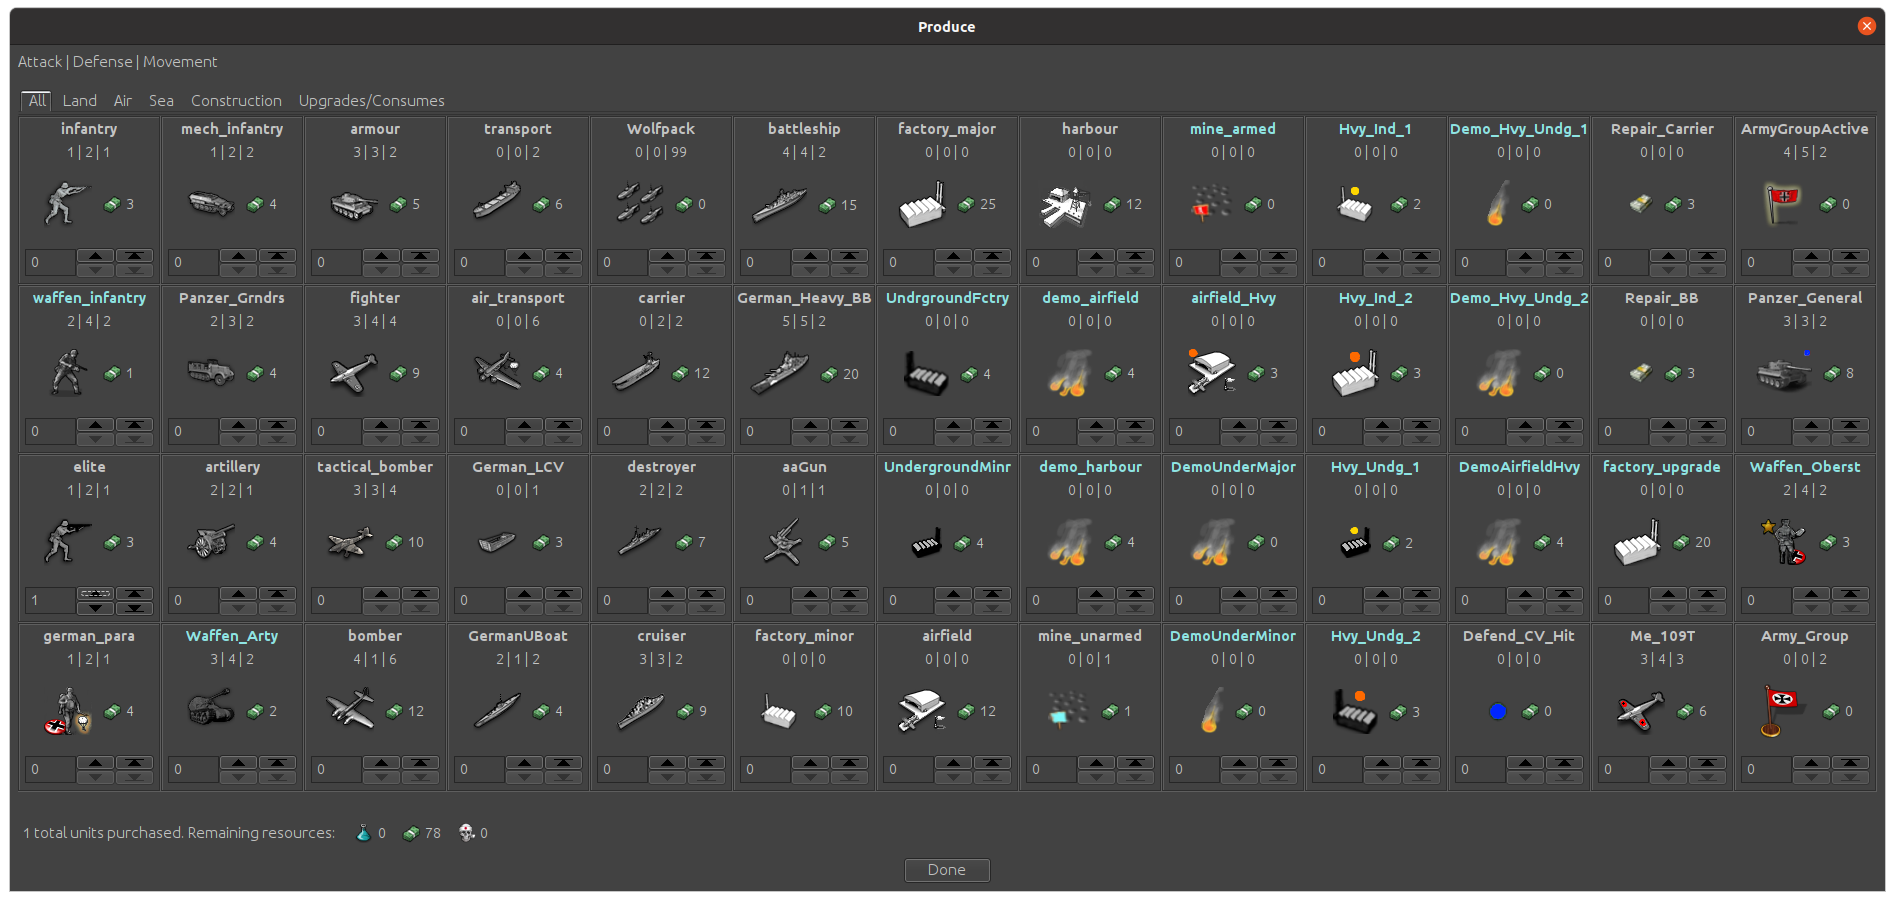Click the Repair_Carrier unit label
The height and width of the screenshot is (901, 1895).
point(1662,129)
